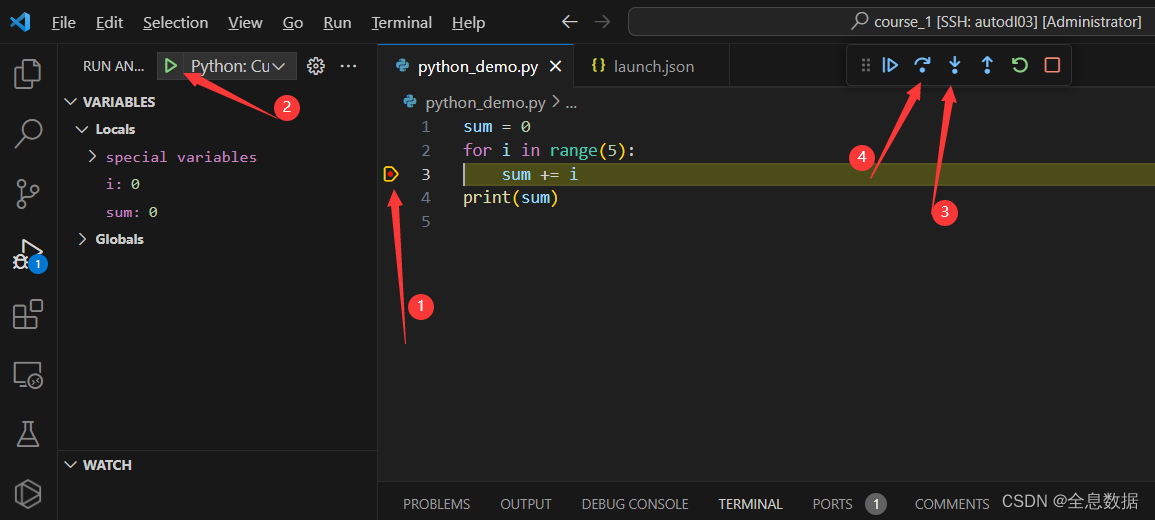
Task: Click the highlighted line 'sum += i'
Action: pyautogui.click(x=540, y=175)
